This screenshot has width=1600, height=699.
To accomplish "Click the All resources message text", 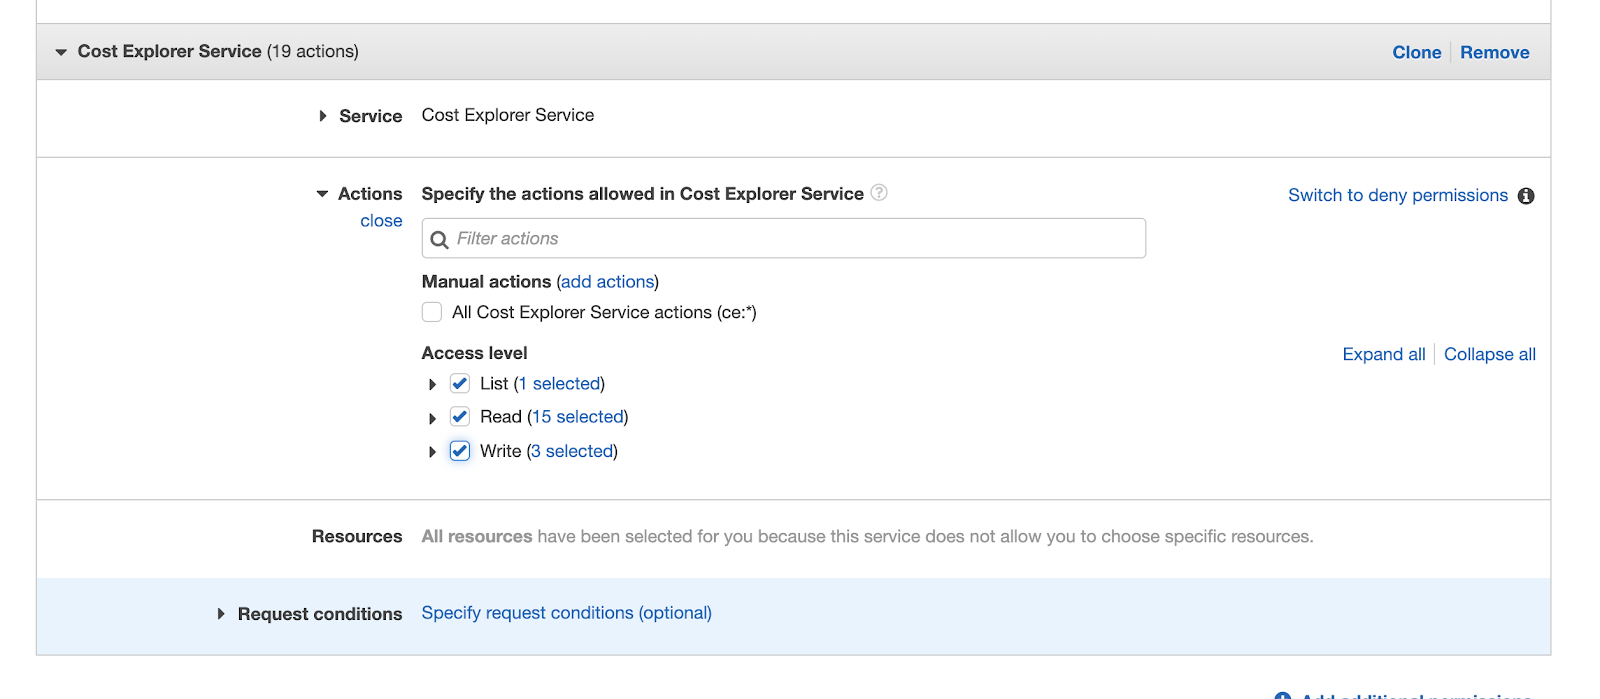I will [867, 536].
